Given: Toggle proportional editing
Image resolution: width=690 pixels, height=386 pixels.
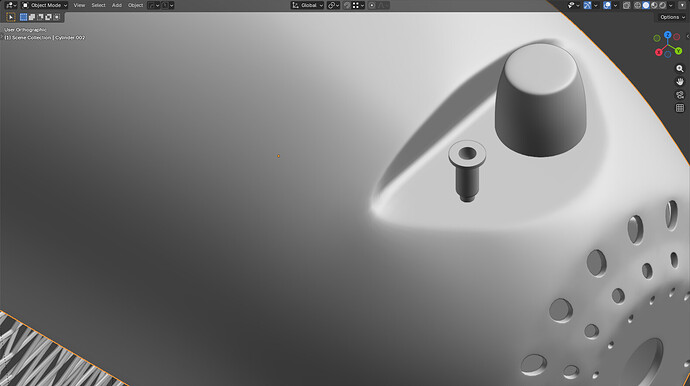Looking at the screenshot, I should [372, 5].
